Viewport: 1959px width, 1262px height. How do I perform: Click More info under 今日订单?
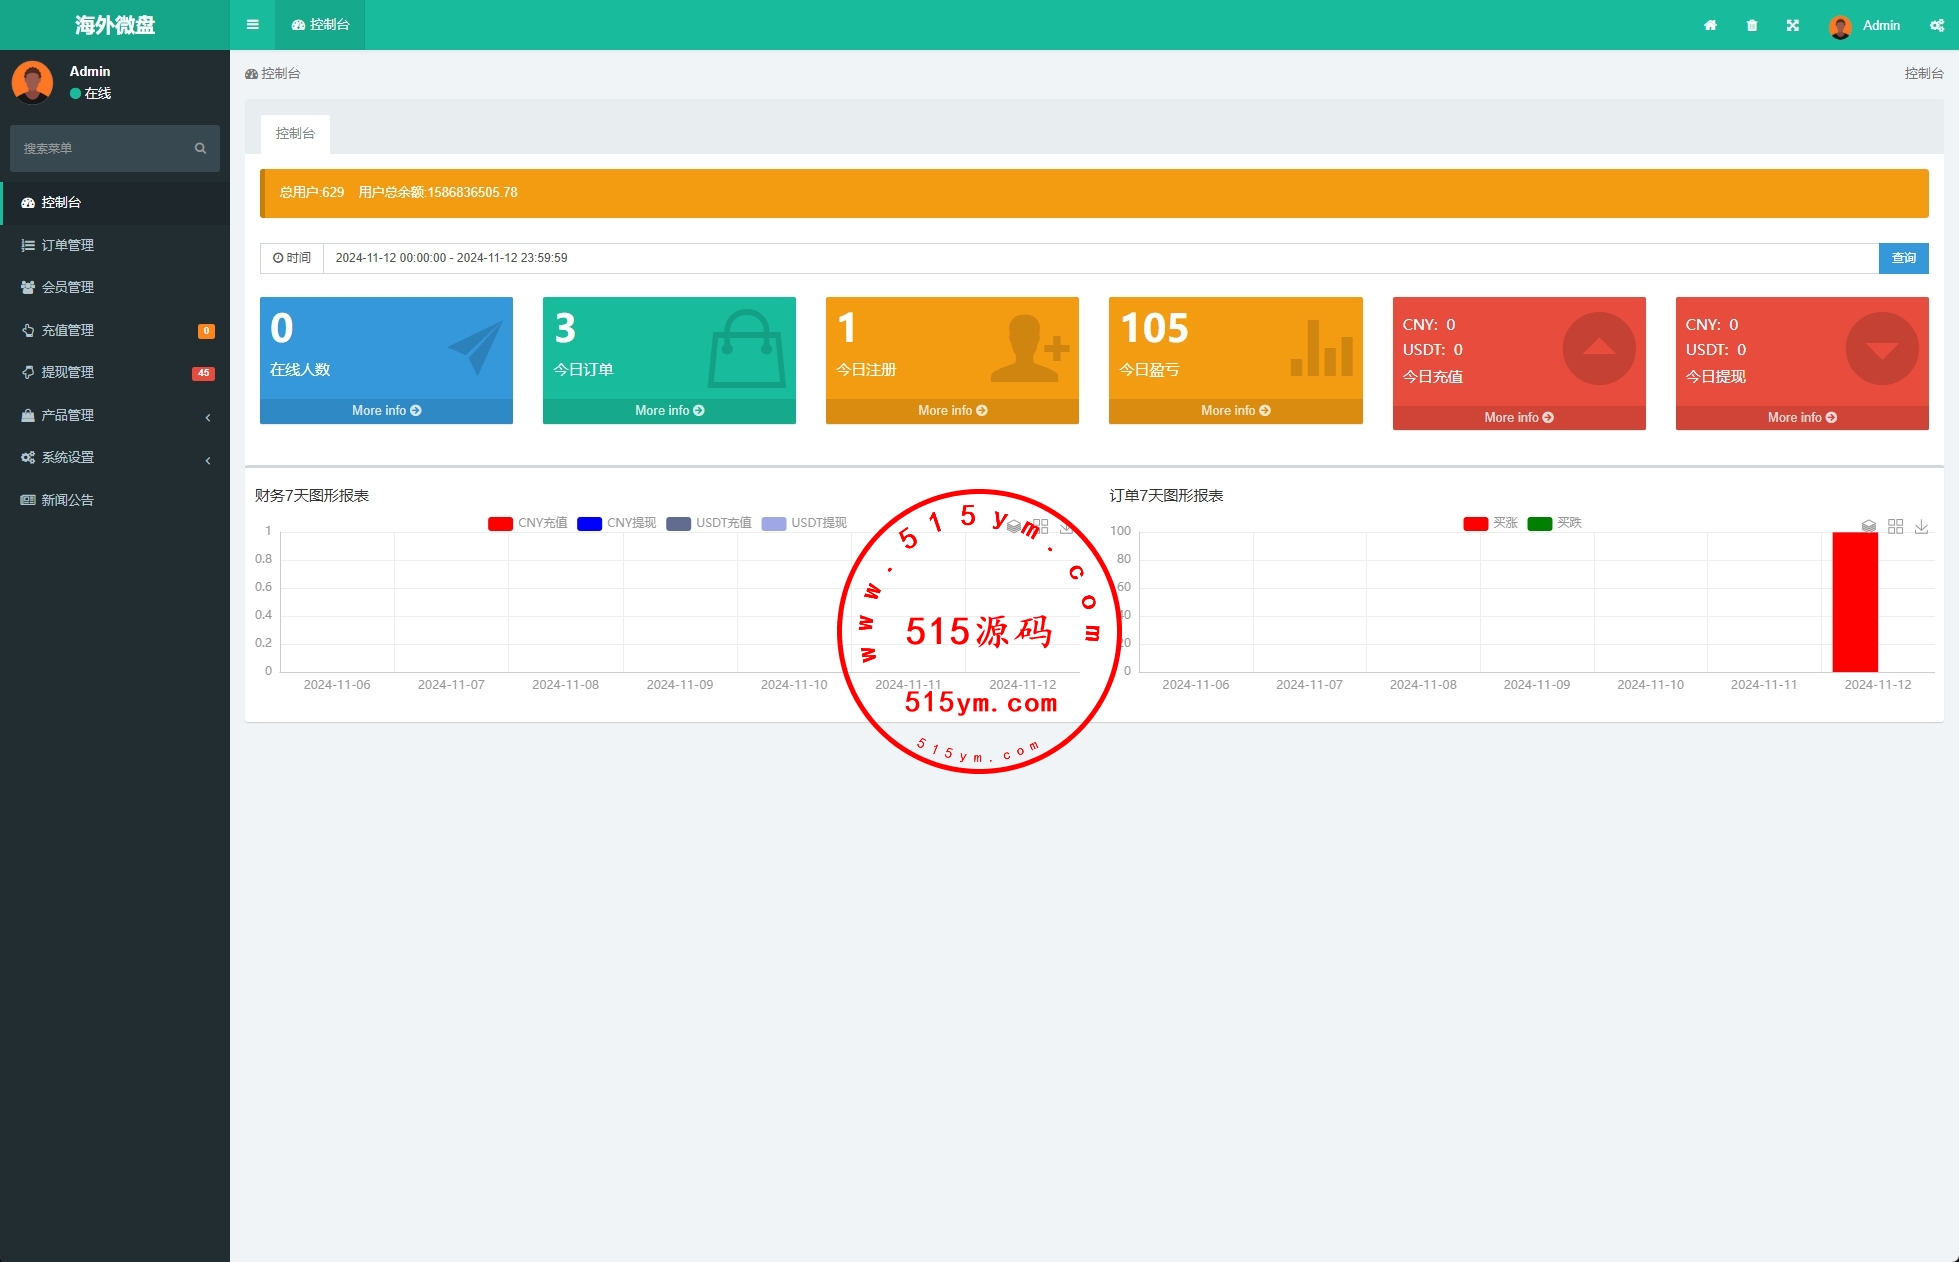point(669,411)
